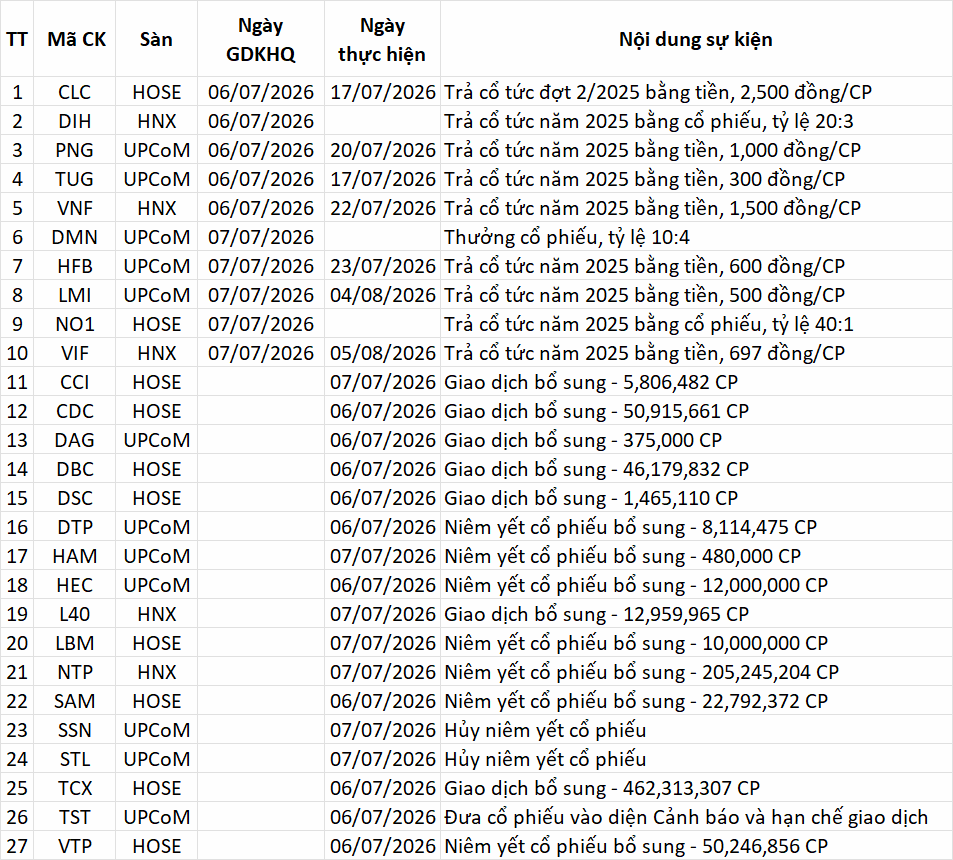953x860 pixels.
Task: Select stock code DBC cell
Action: (x=75, y=469)
